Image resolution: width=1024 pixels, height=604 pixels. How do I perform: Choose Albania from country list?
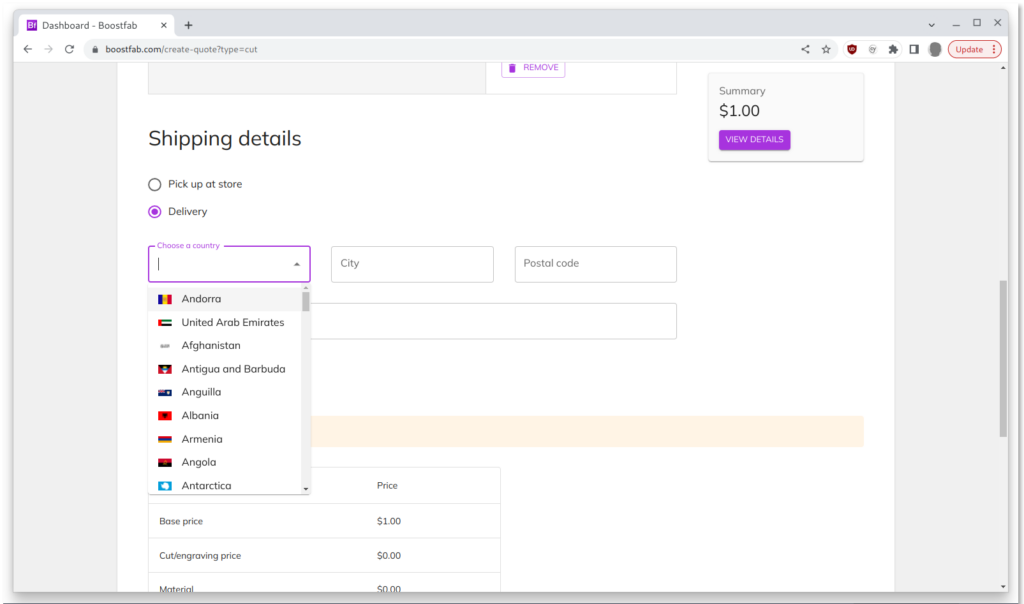(225, 416)
